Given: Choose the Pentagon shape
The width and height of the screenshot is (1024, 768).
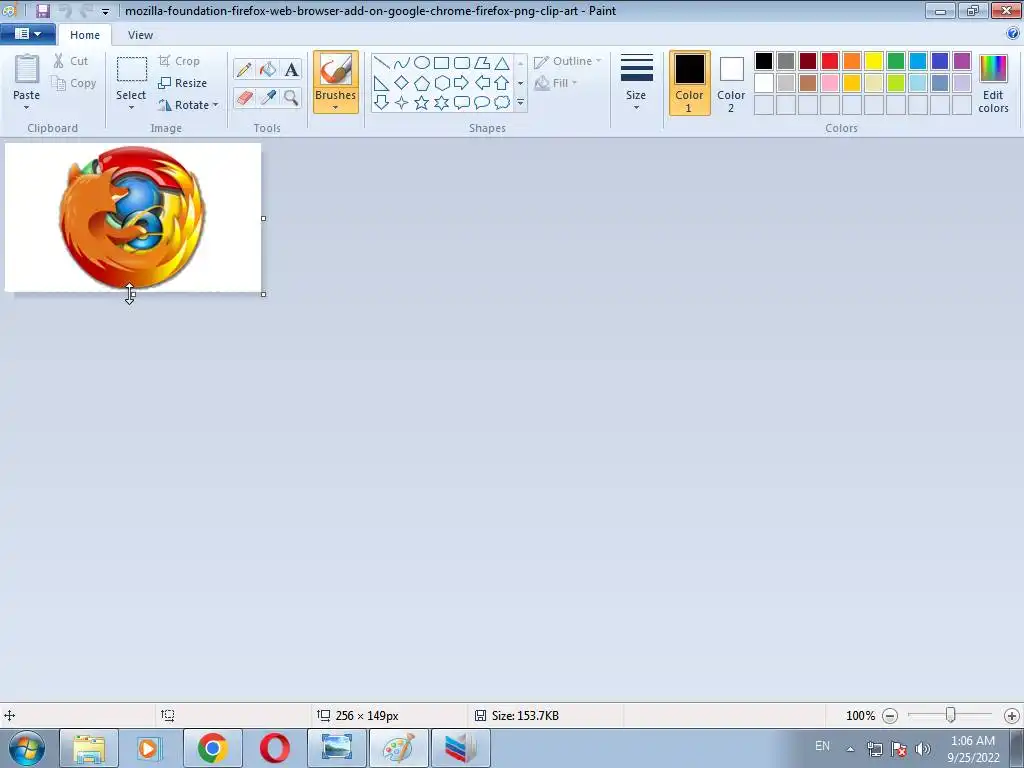Looking at the screenshot, I should 422,83.
